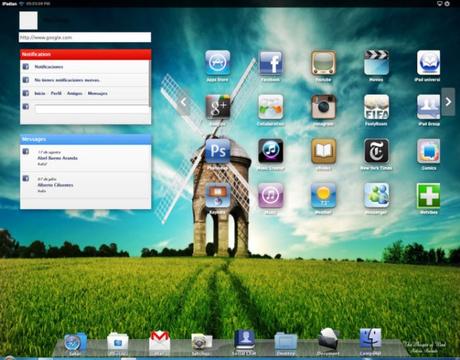The height and width of the screenshot is (360, 460).
Task: Click the Mensajes link in notifications
Action: (x=97, y=93)
